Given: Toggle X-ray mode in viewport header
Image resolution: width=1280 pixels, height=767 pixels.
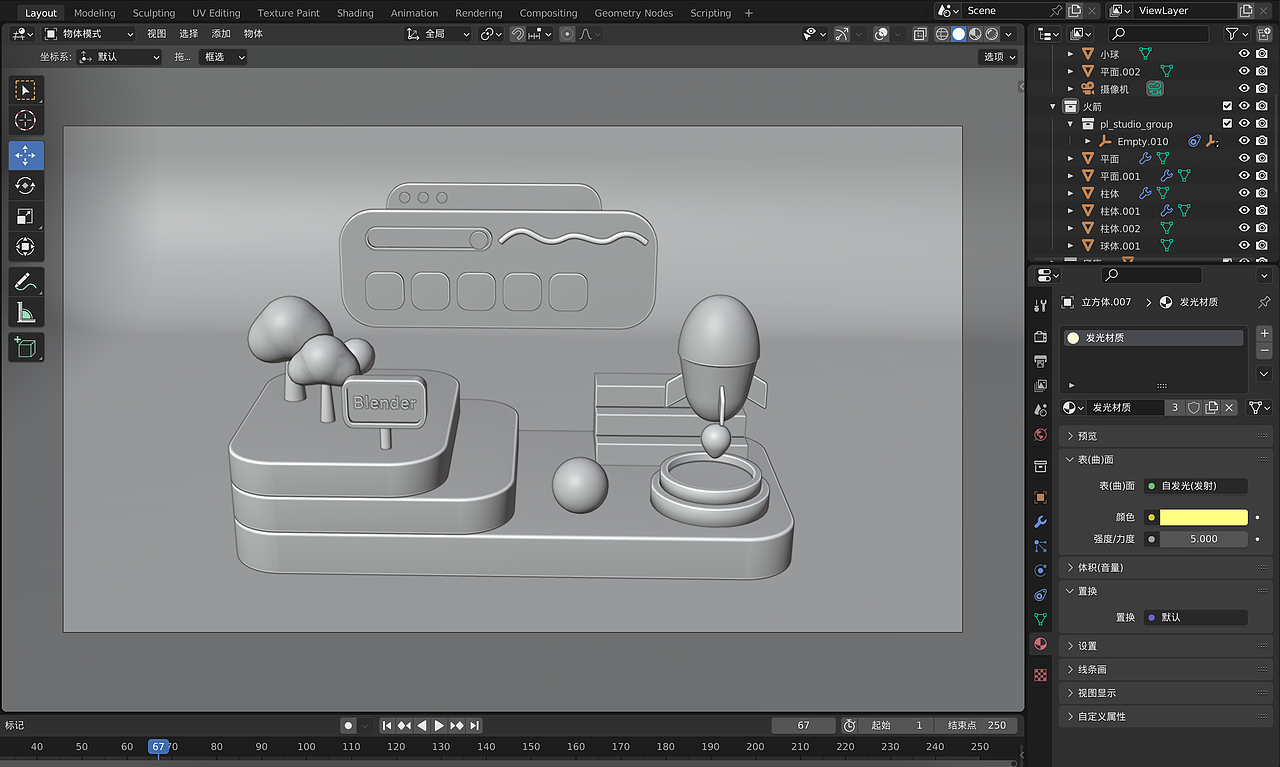Looking at the screenshot, I should pyautogui.click(x=920, y=34).
